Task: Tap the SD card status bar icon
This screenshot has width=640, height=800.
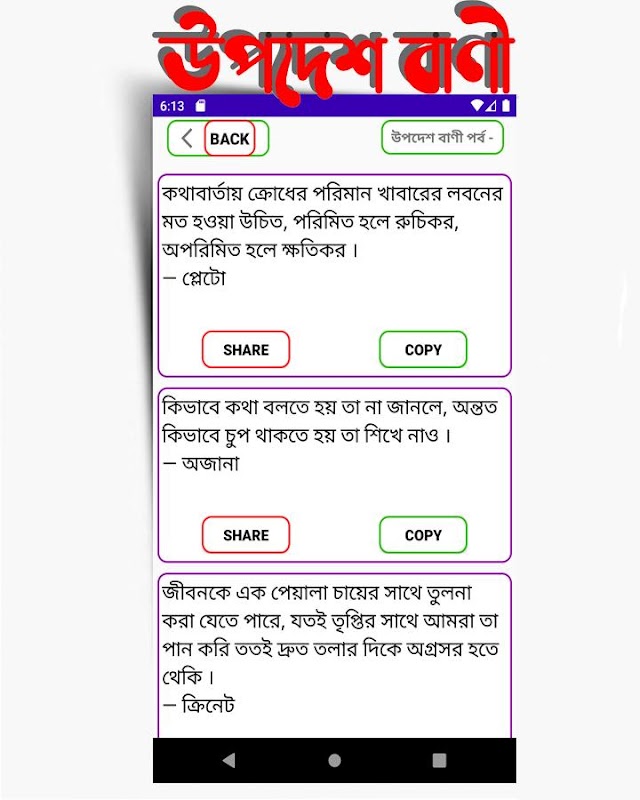Action: 201,106
